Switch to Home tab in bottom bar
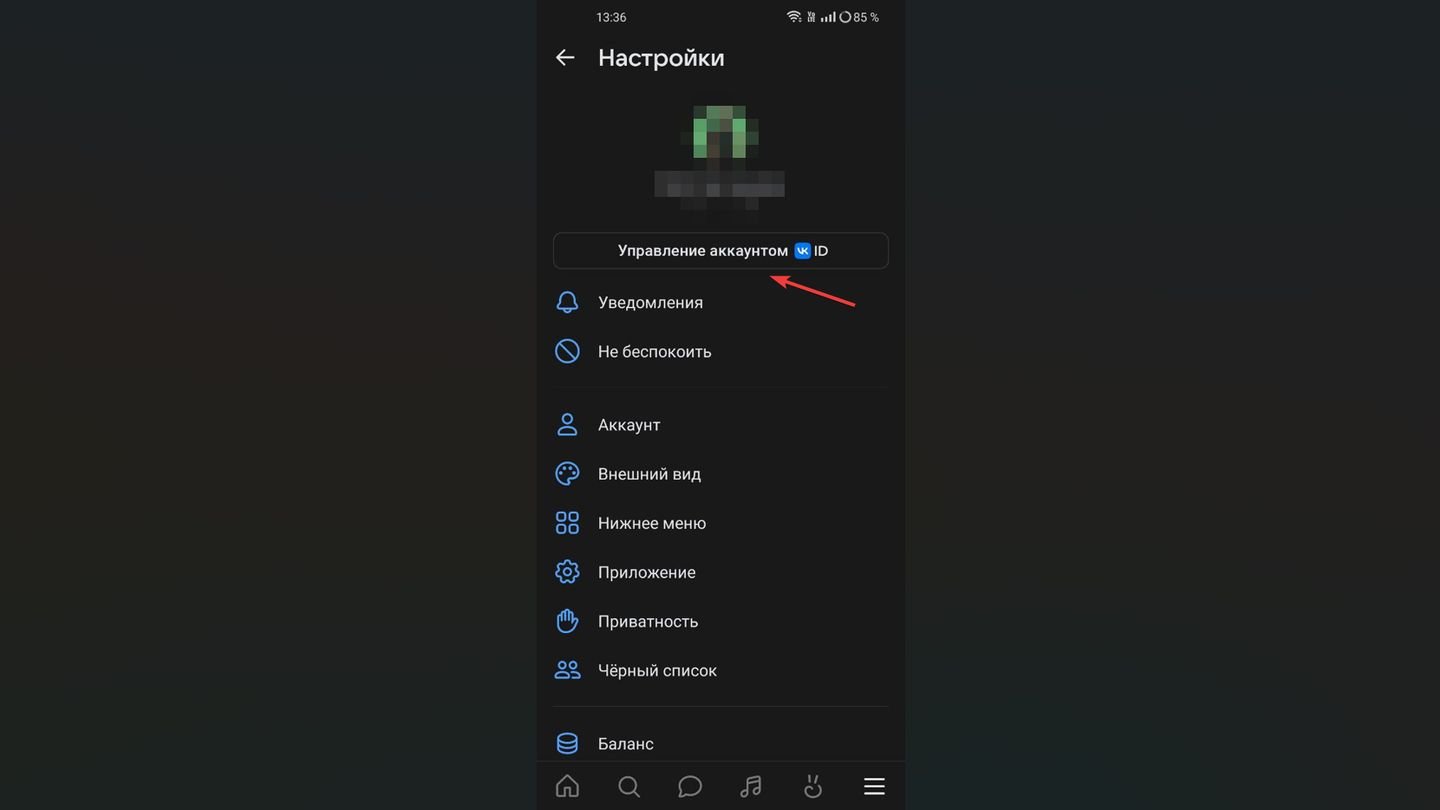1440x810 pixels. [567, 786]
